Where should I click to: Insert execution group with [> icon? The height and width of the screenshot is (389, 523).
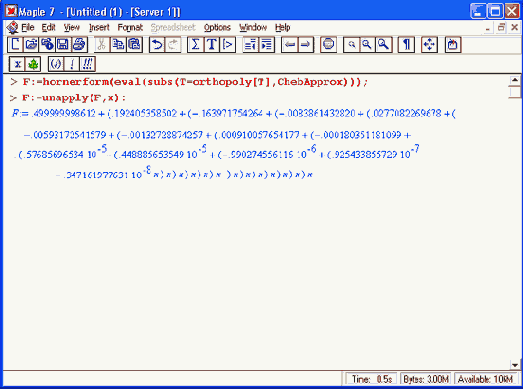(x=227, y=44)
